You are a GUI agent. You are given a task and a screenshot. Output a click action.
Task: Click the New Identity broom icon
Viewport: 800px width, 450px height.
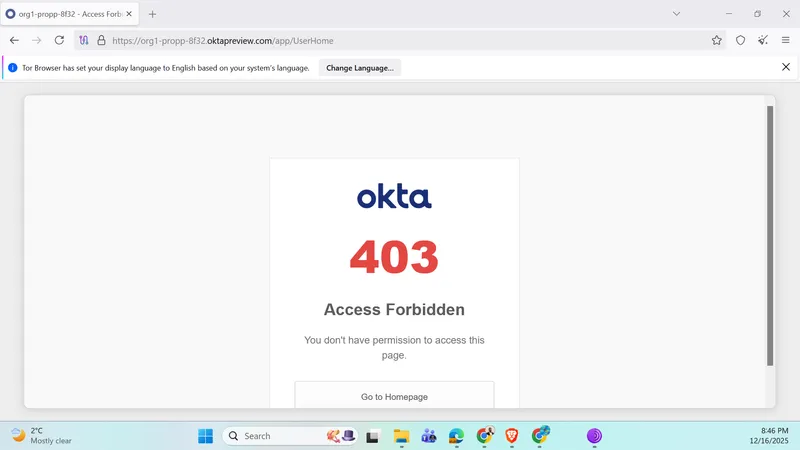pyautogui.click(x=763, y=40)
